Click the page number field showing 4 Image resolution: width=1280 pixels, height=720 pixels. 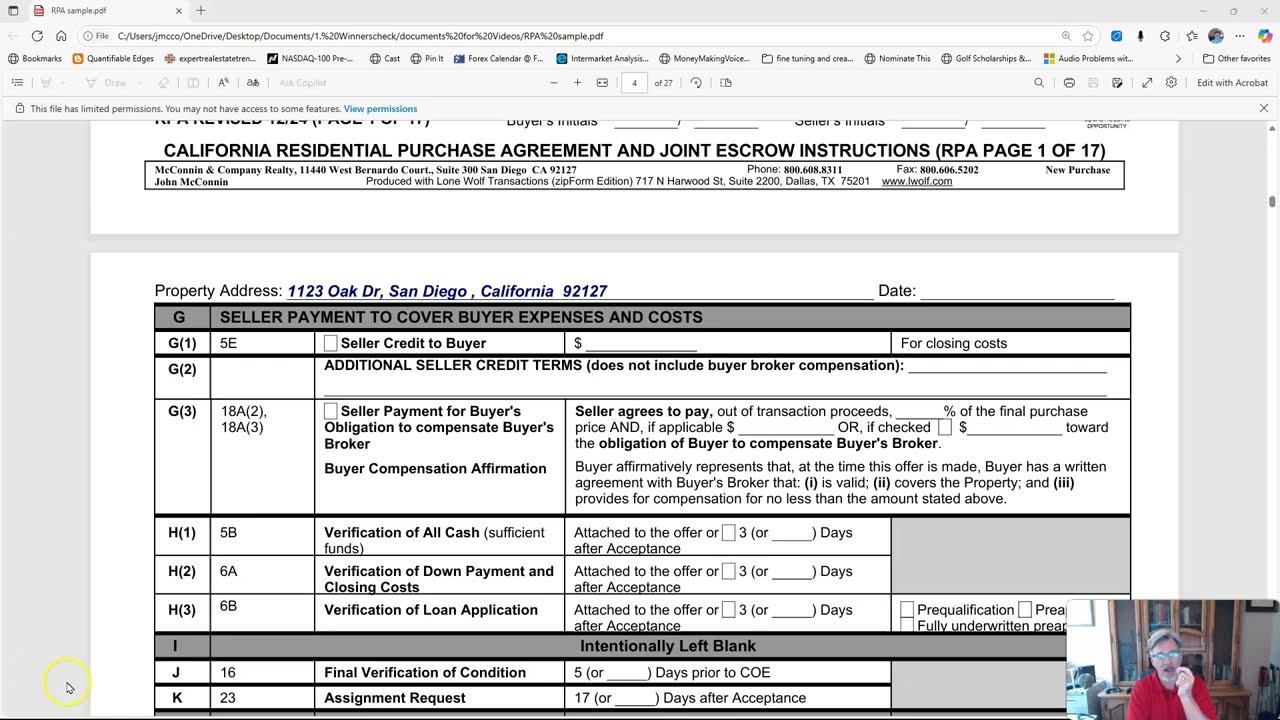(634, 83)
